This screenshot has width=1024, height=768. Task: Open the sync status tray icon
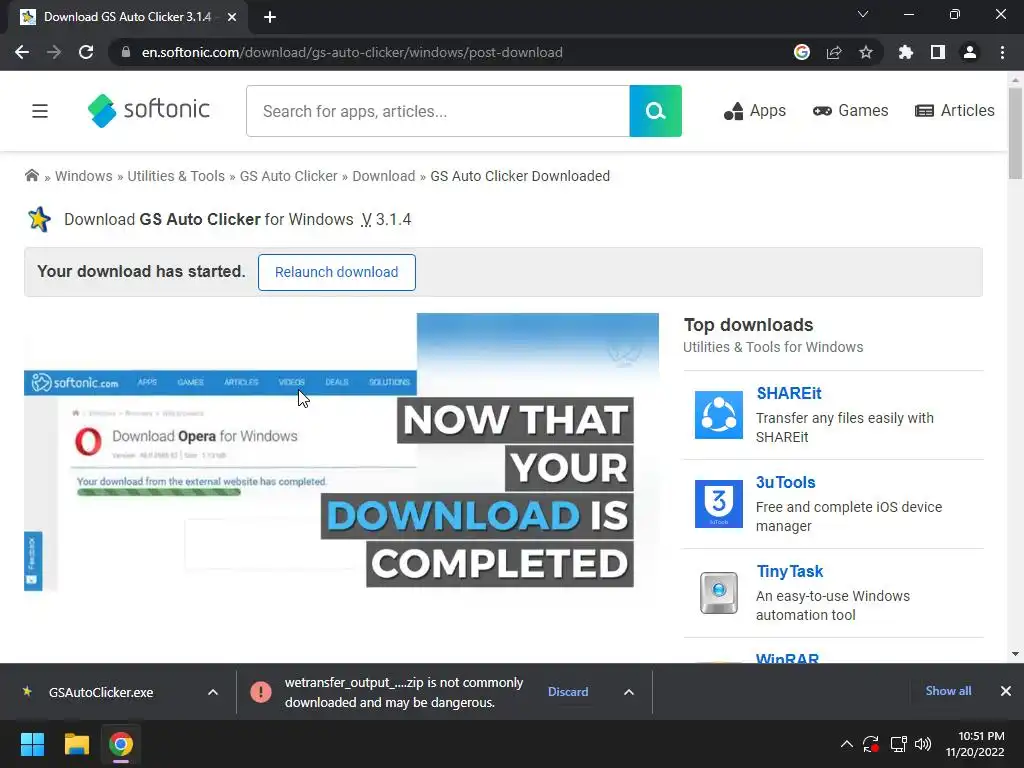[871, 744]
